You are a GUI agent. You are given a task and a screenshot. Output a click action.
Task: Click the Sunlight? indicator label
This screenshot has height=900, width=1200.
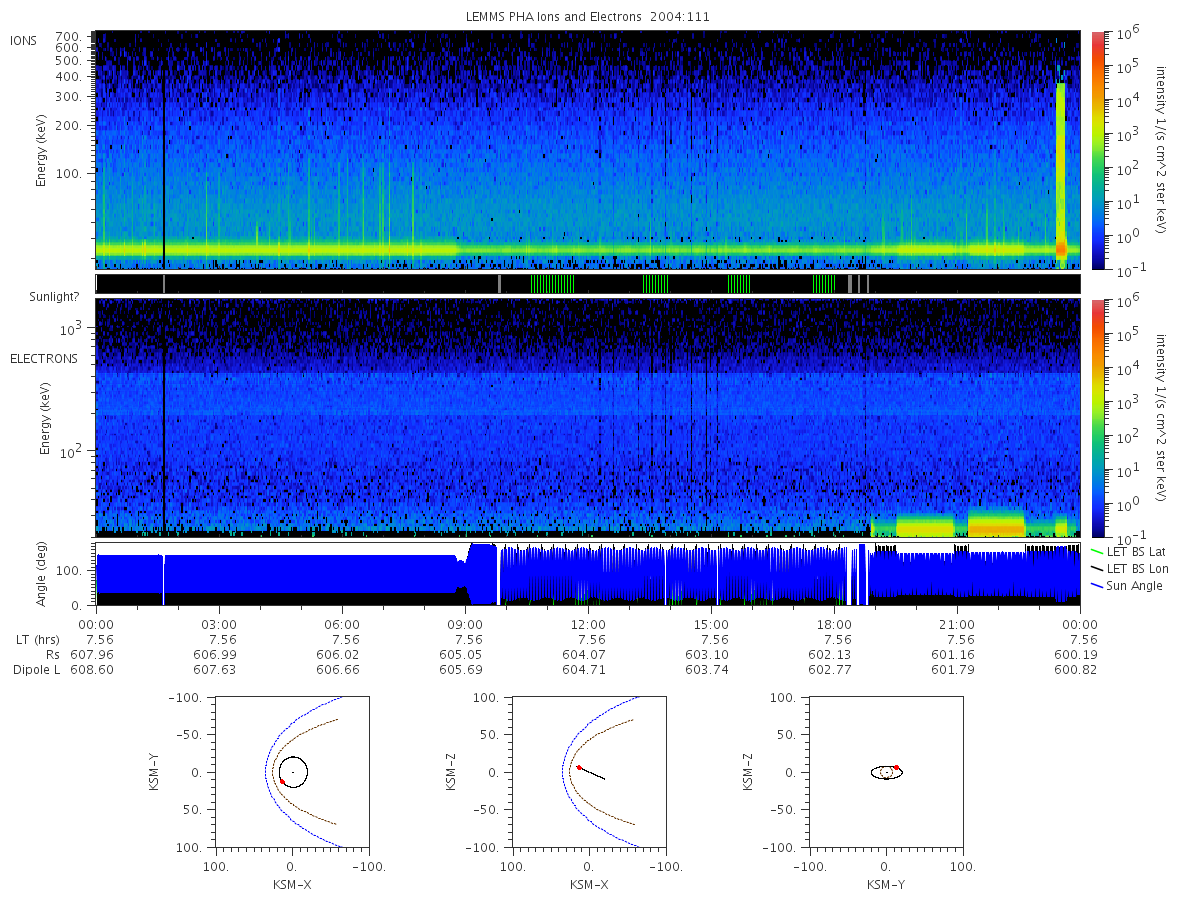pos(54,297)
